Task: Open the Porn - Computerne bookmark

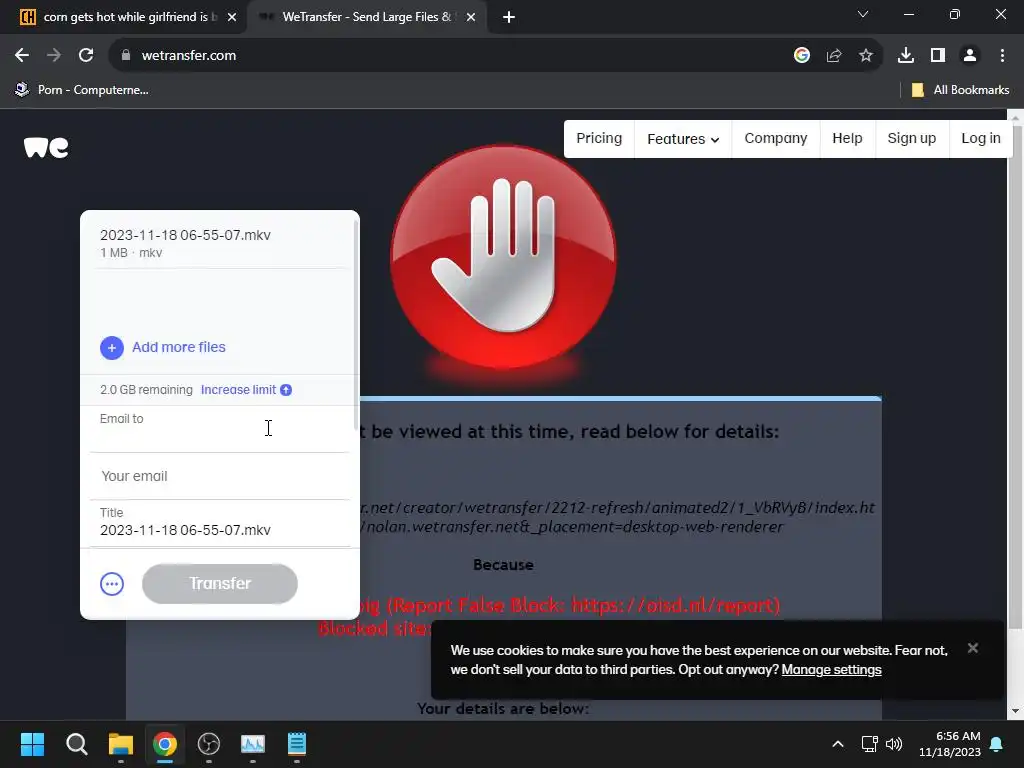Action: [83, 90]
